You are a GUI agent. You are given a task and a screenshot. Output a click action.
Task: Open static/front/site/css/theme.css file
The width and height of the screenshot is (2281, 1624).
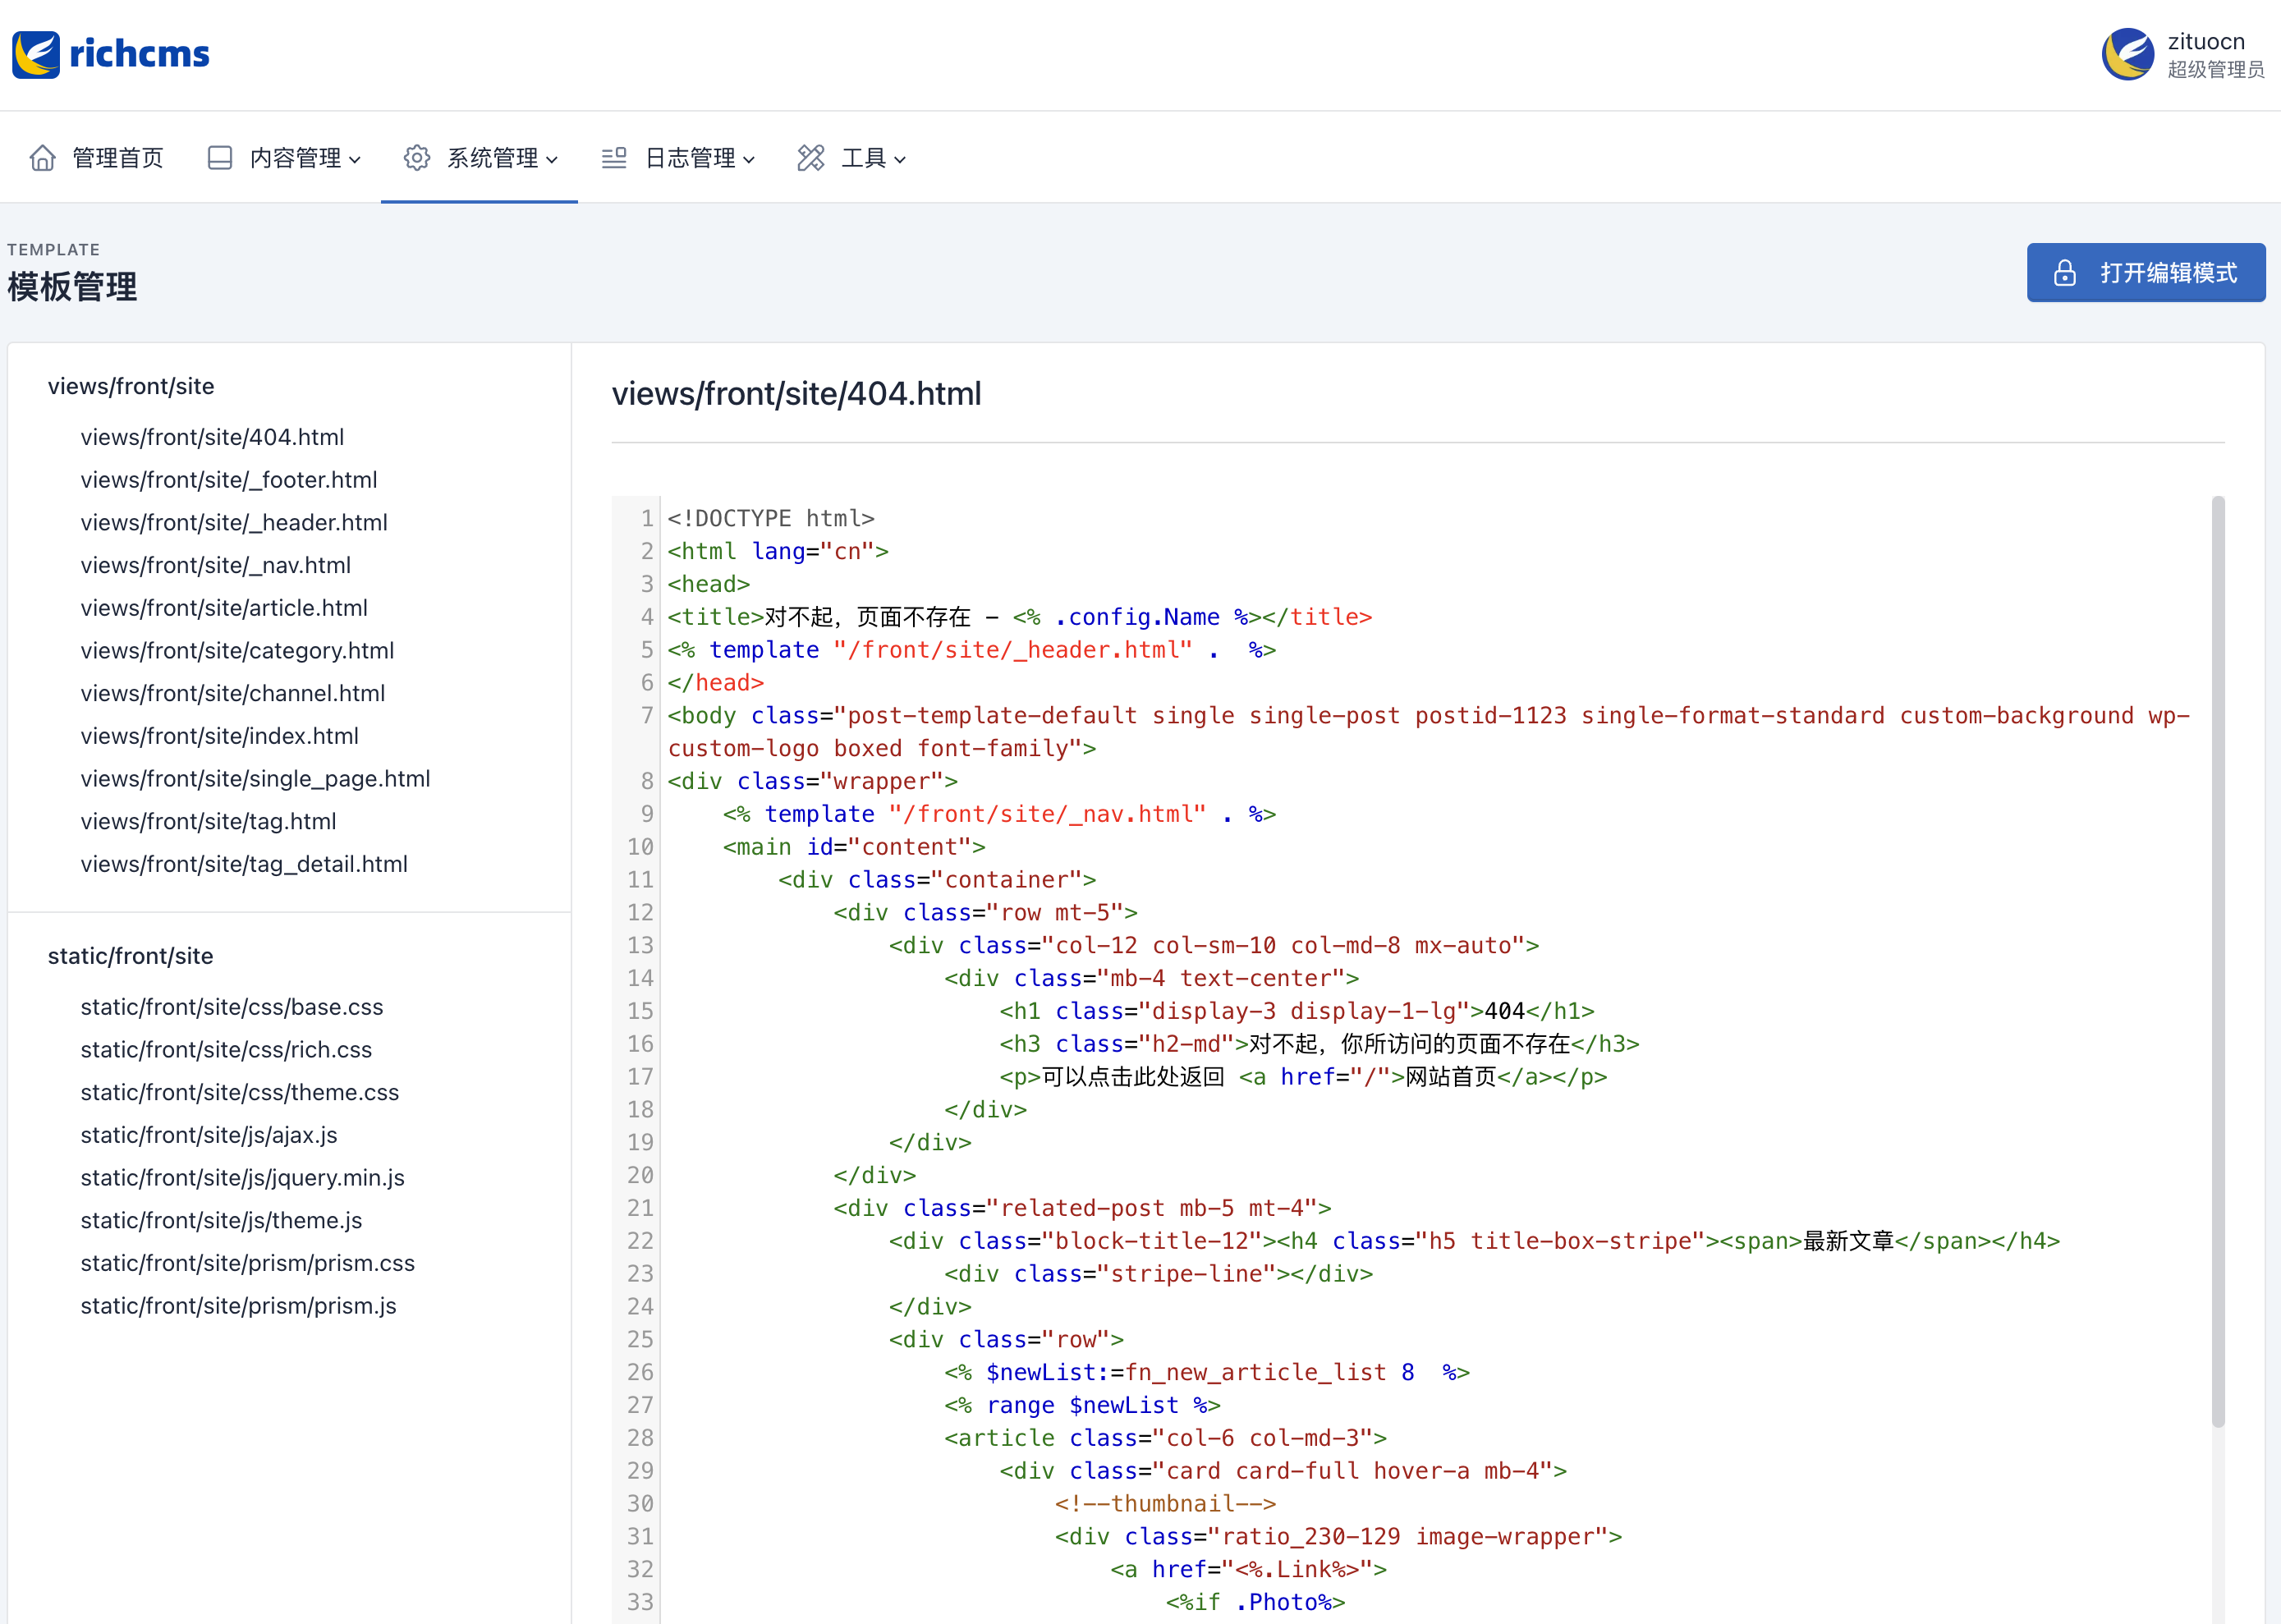click(x=240, y=1092)
